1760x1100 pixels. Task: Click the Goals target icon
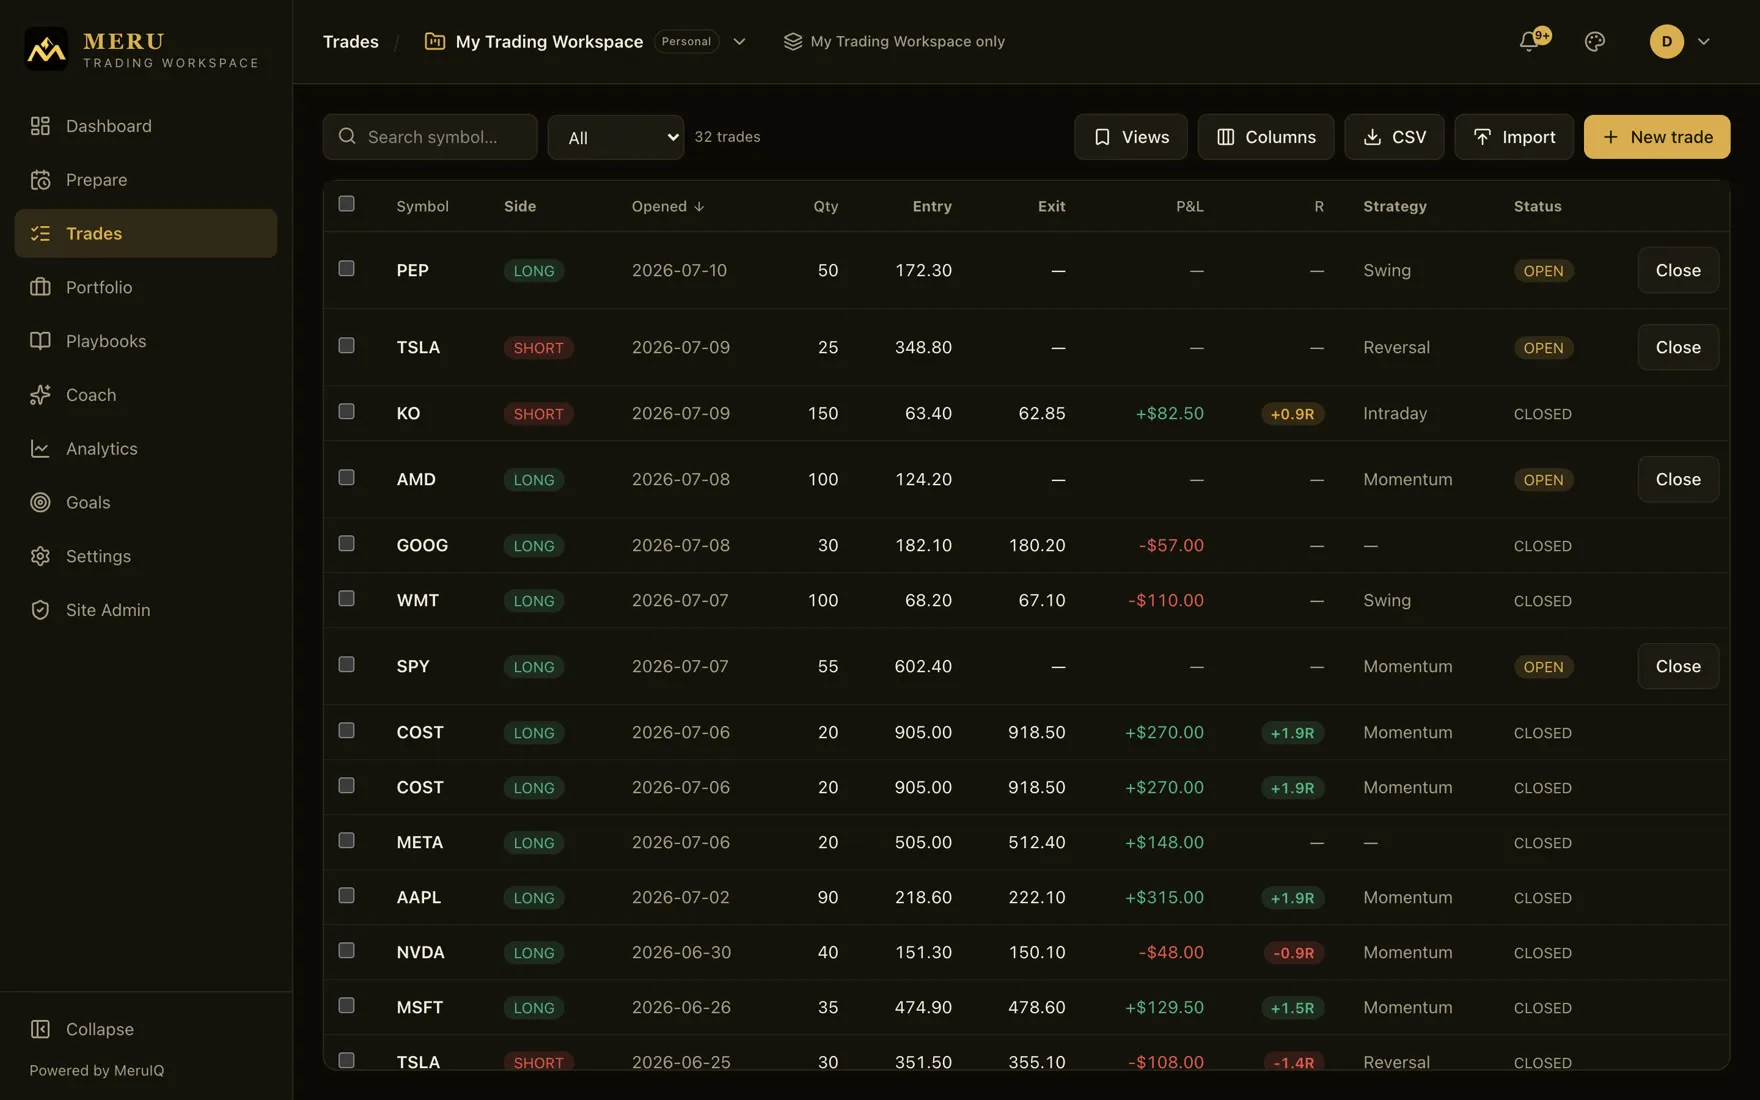tap(40, 502)
